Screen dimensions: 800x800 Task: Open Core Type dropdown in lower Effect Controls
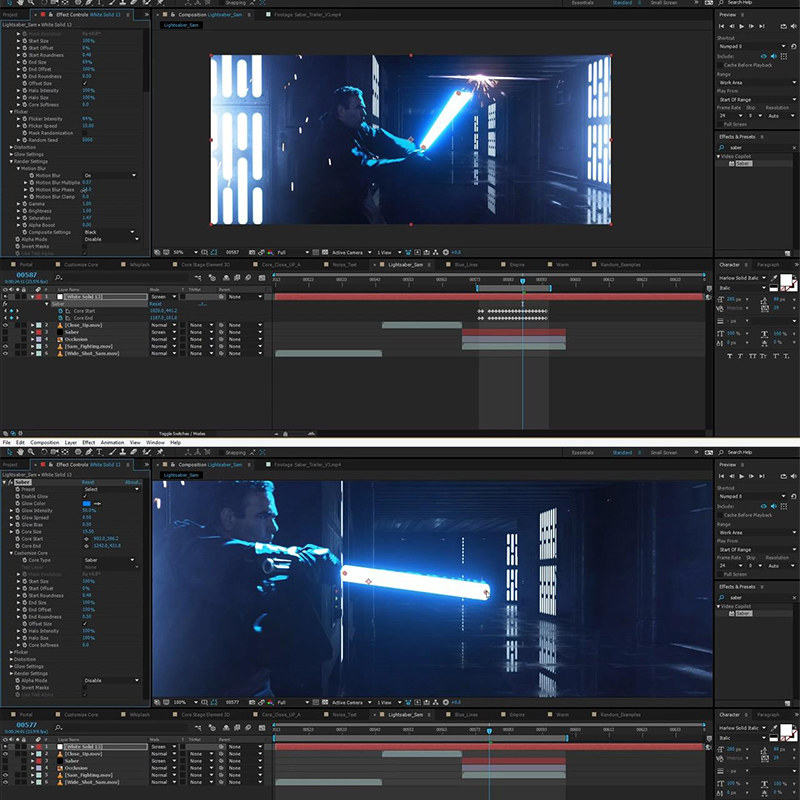tap(110, 560)
